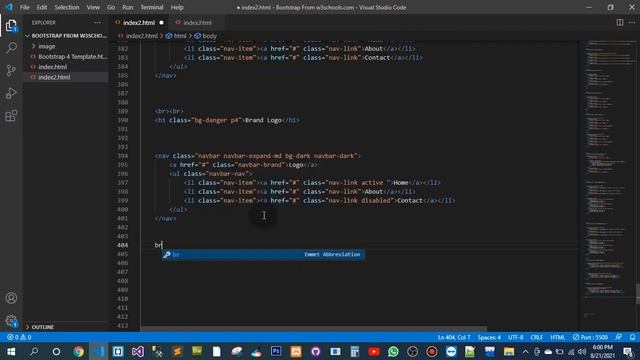640x360 pixels.
Task: Open the body breadcrumb dropdown
Action: coord(206,36)
